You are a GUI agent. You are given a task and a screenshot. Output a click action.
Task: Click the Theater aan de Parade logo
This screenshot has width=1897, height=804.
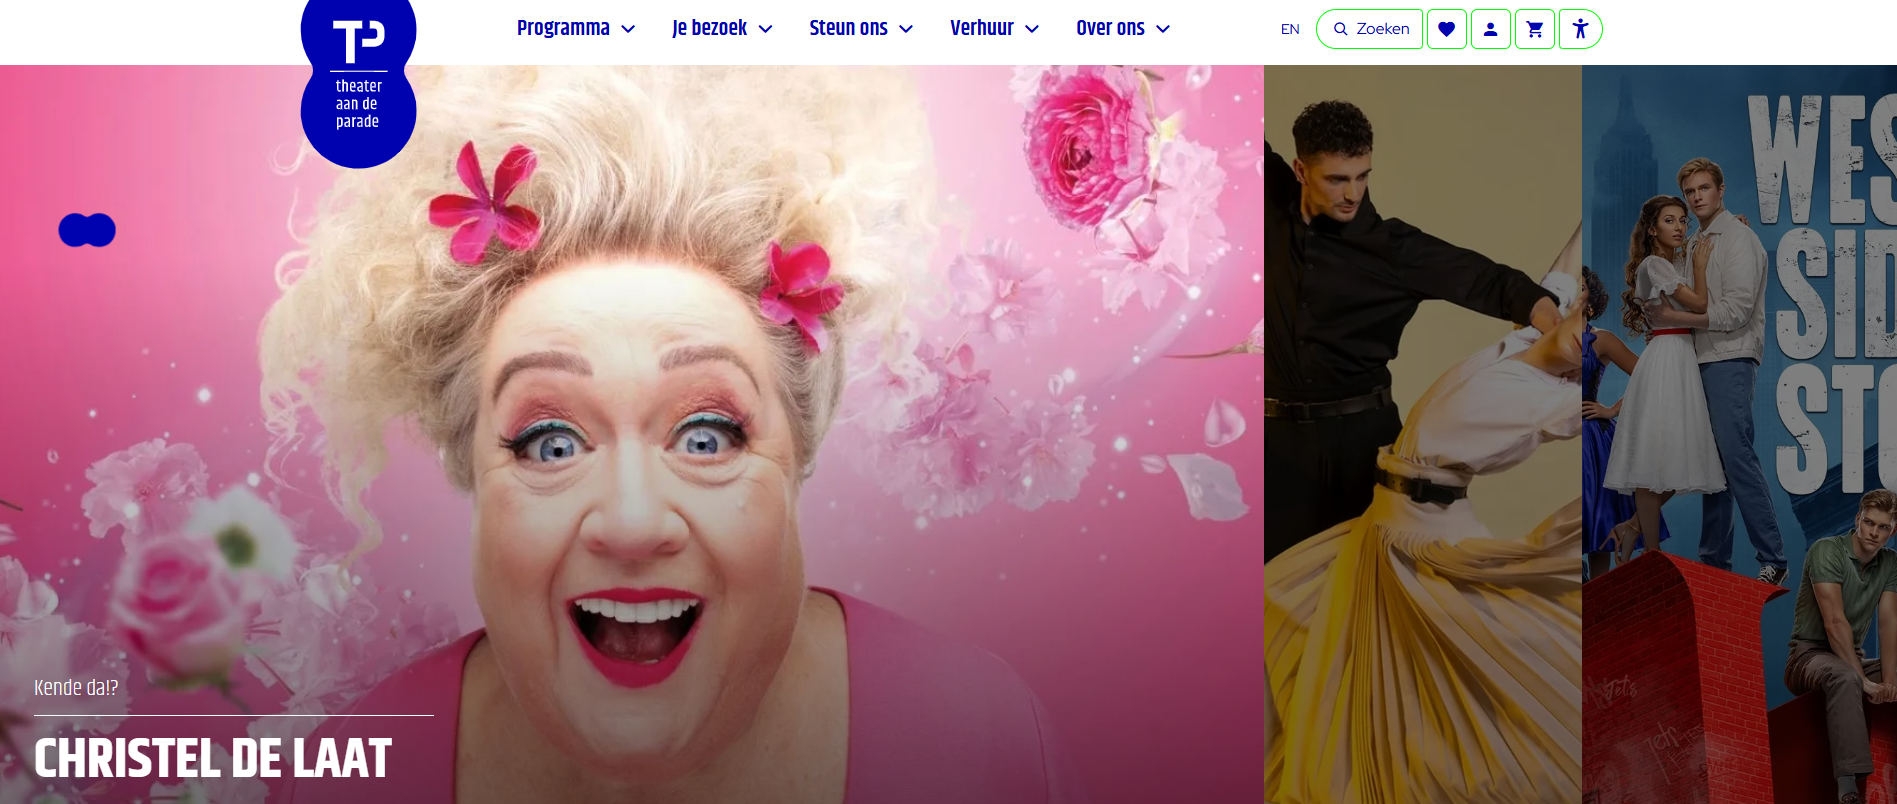pyautogui.click(x=358, y=80)
